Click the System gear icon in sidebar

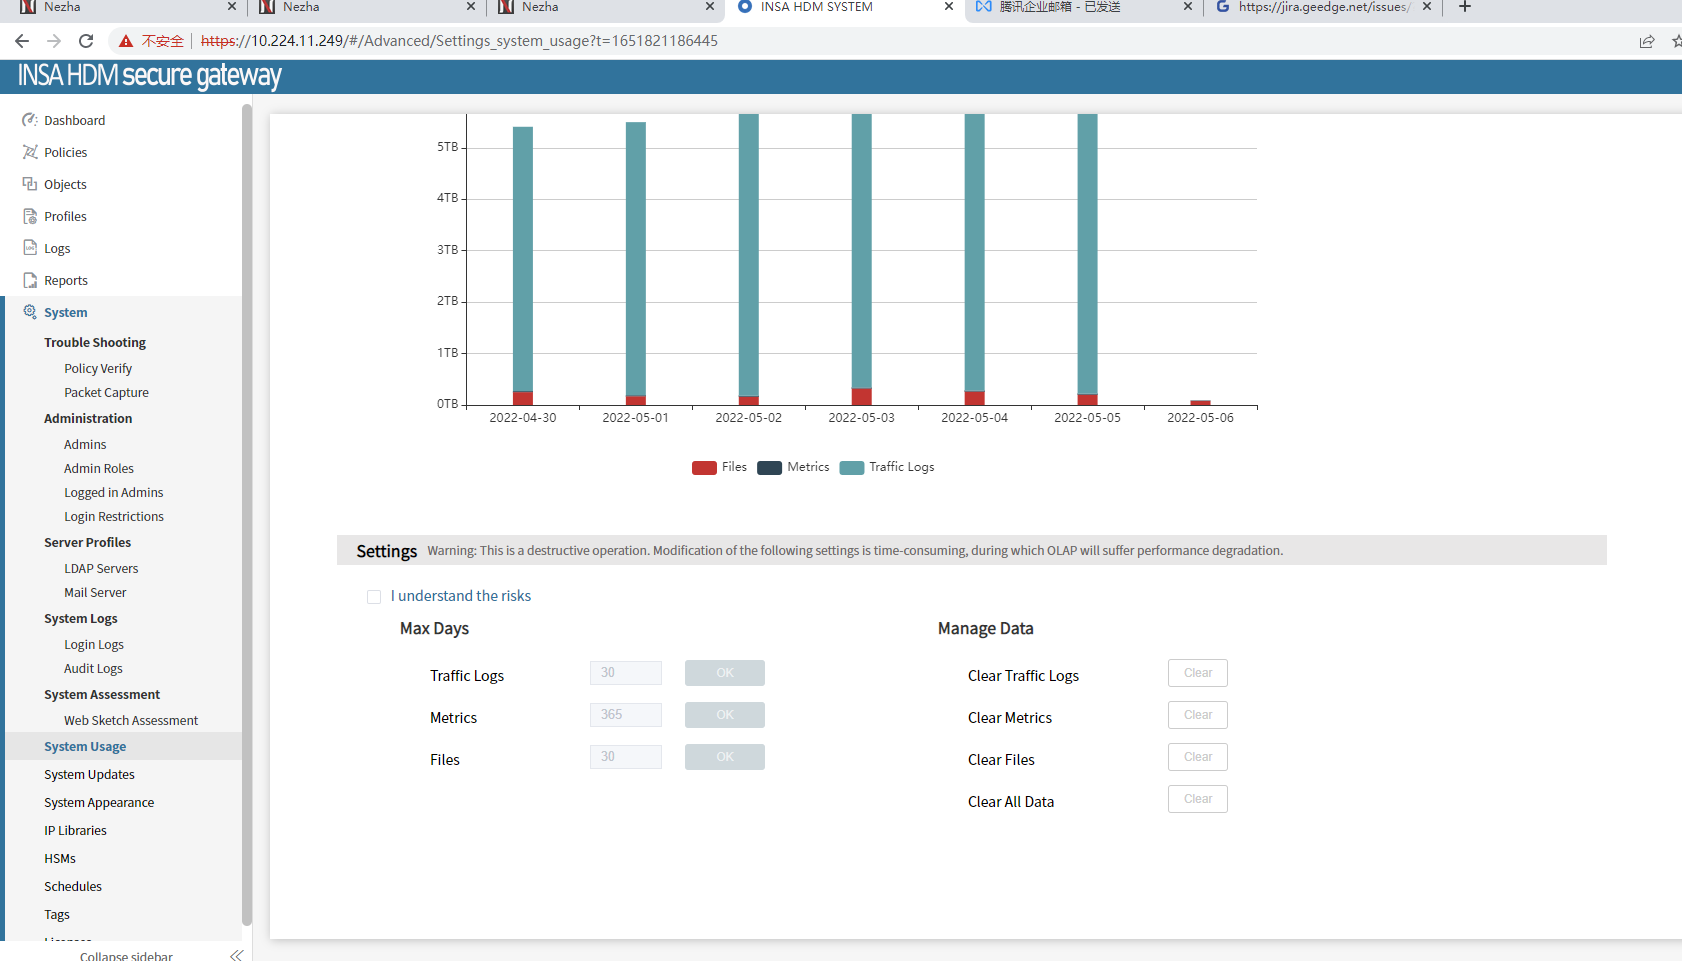click(x=30, y=312)
